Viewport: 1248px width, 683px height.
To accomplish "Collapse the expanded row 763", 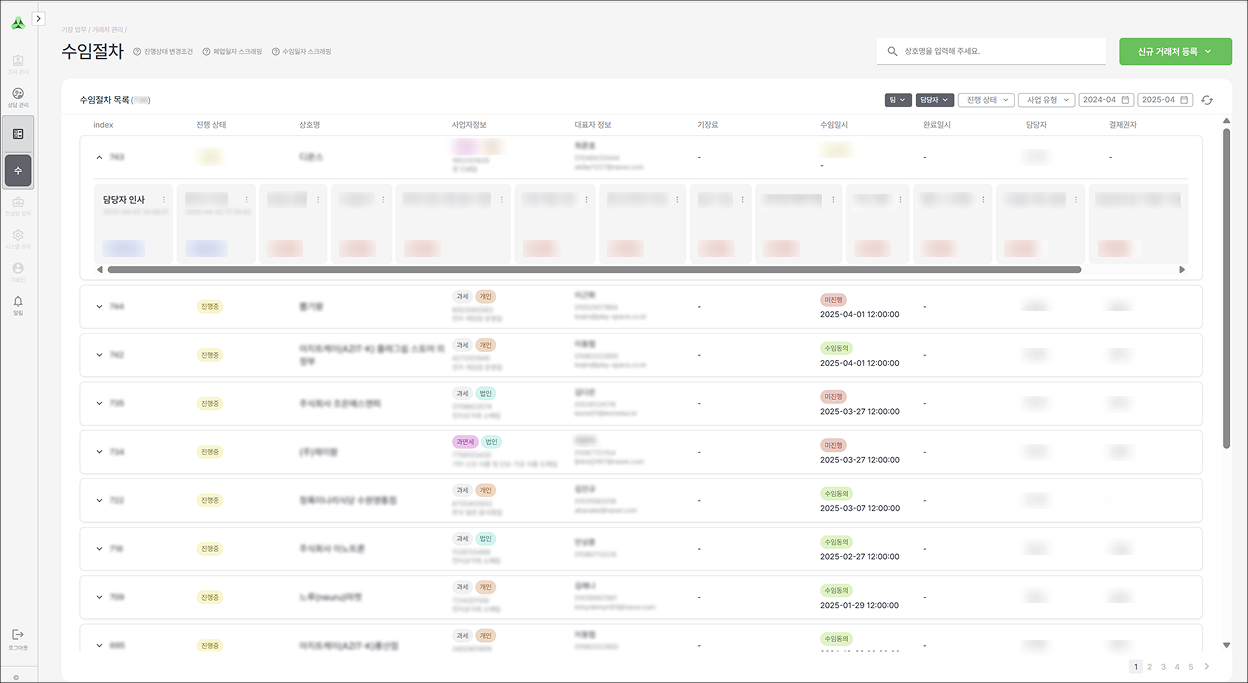I will [99, 157].
